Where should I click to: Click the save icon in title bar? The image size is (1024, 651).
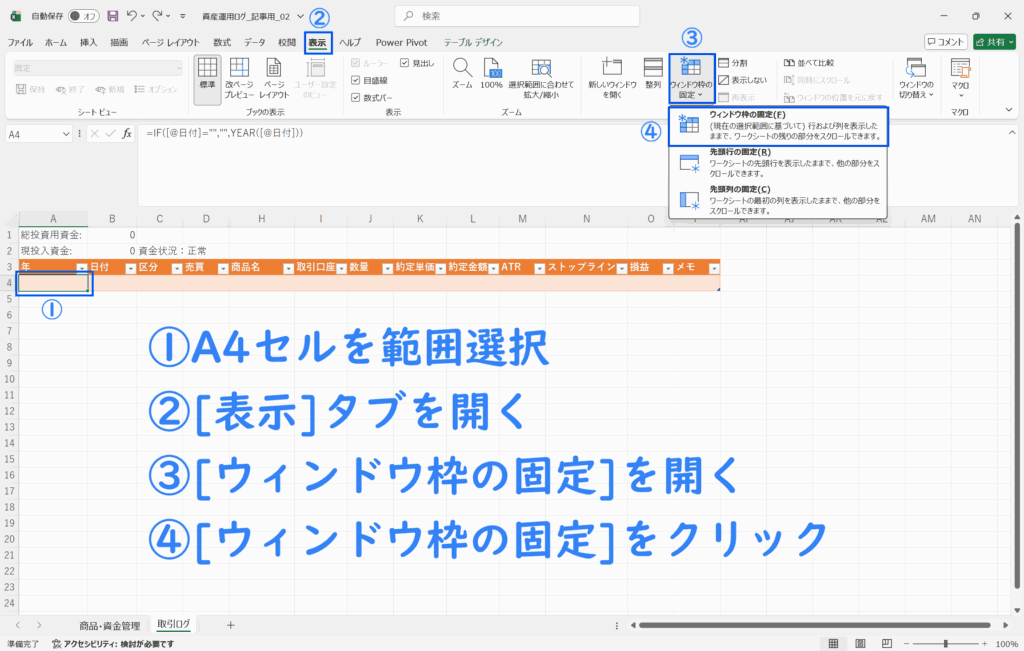112,16
